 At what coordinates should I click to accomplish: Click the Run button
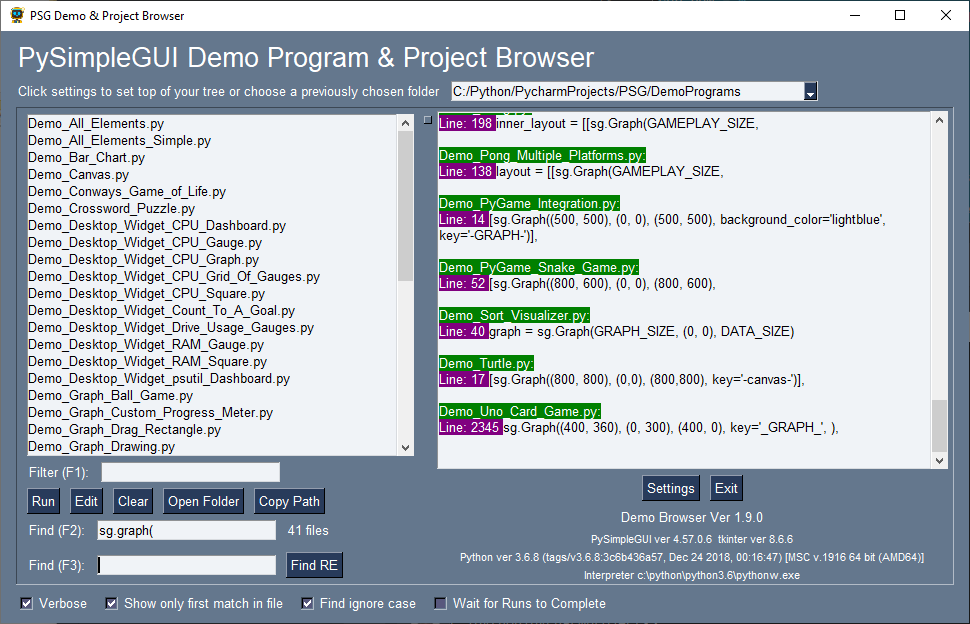(x=43, y=502)
